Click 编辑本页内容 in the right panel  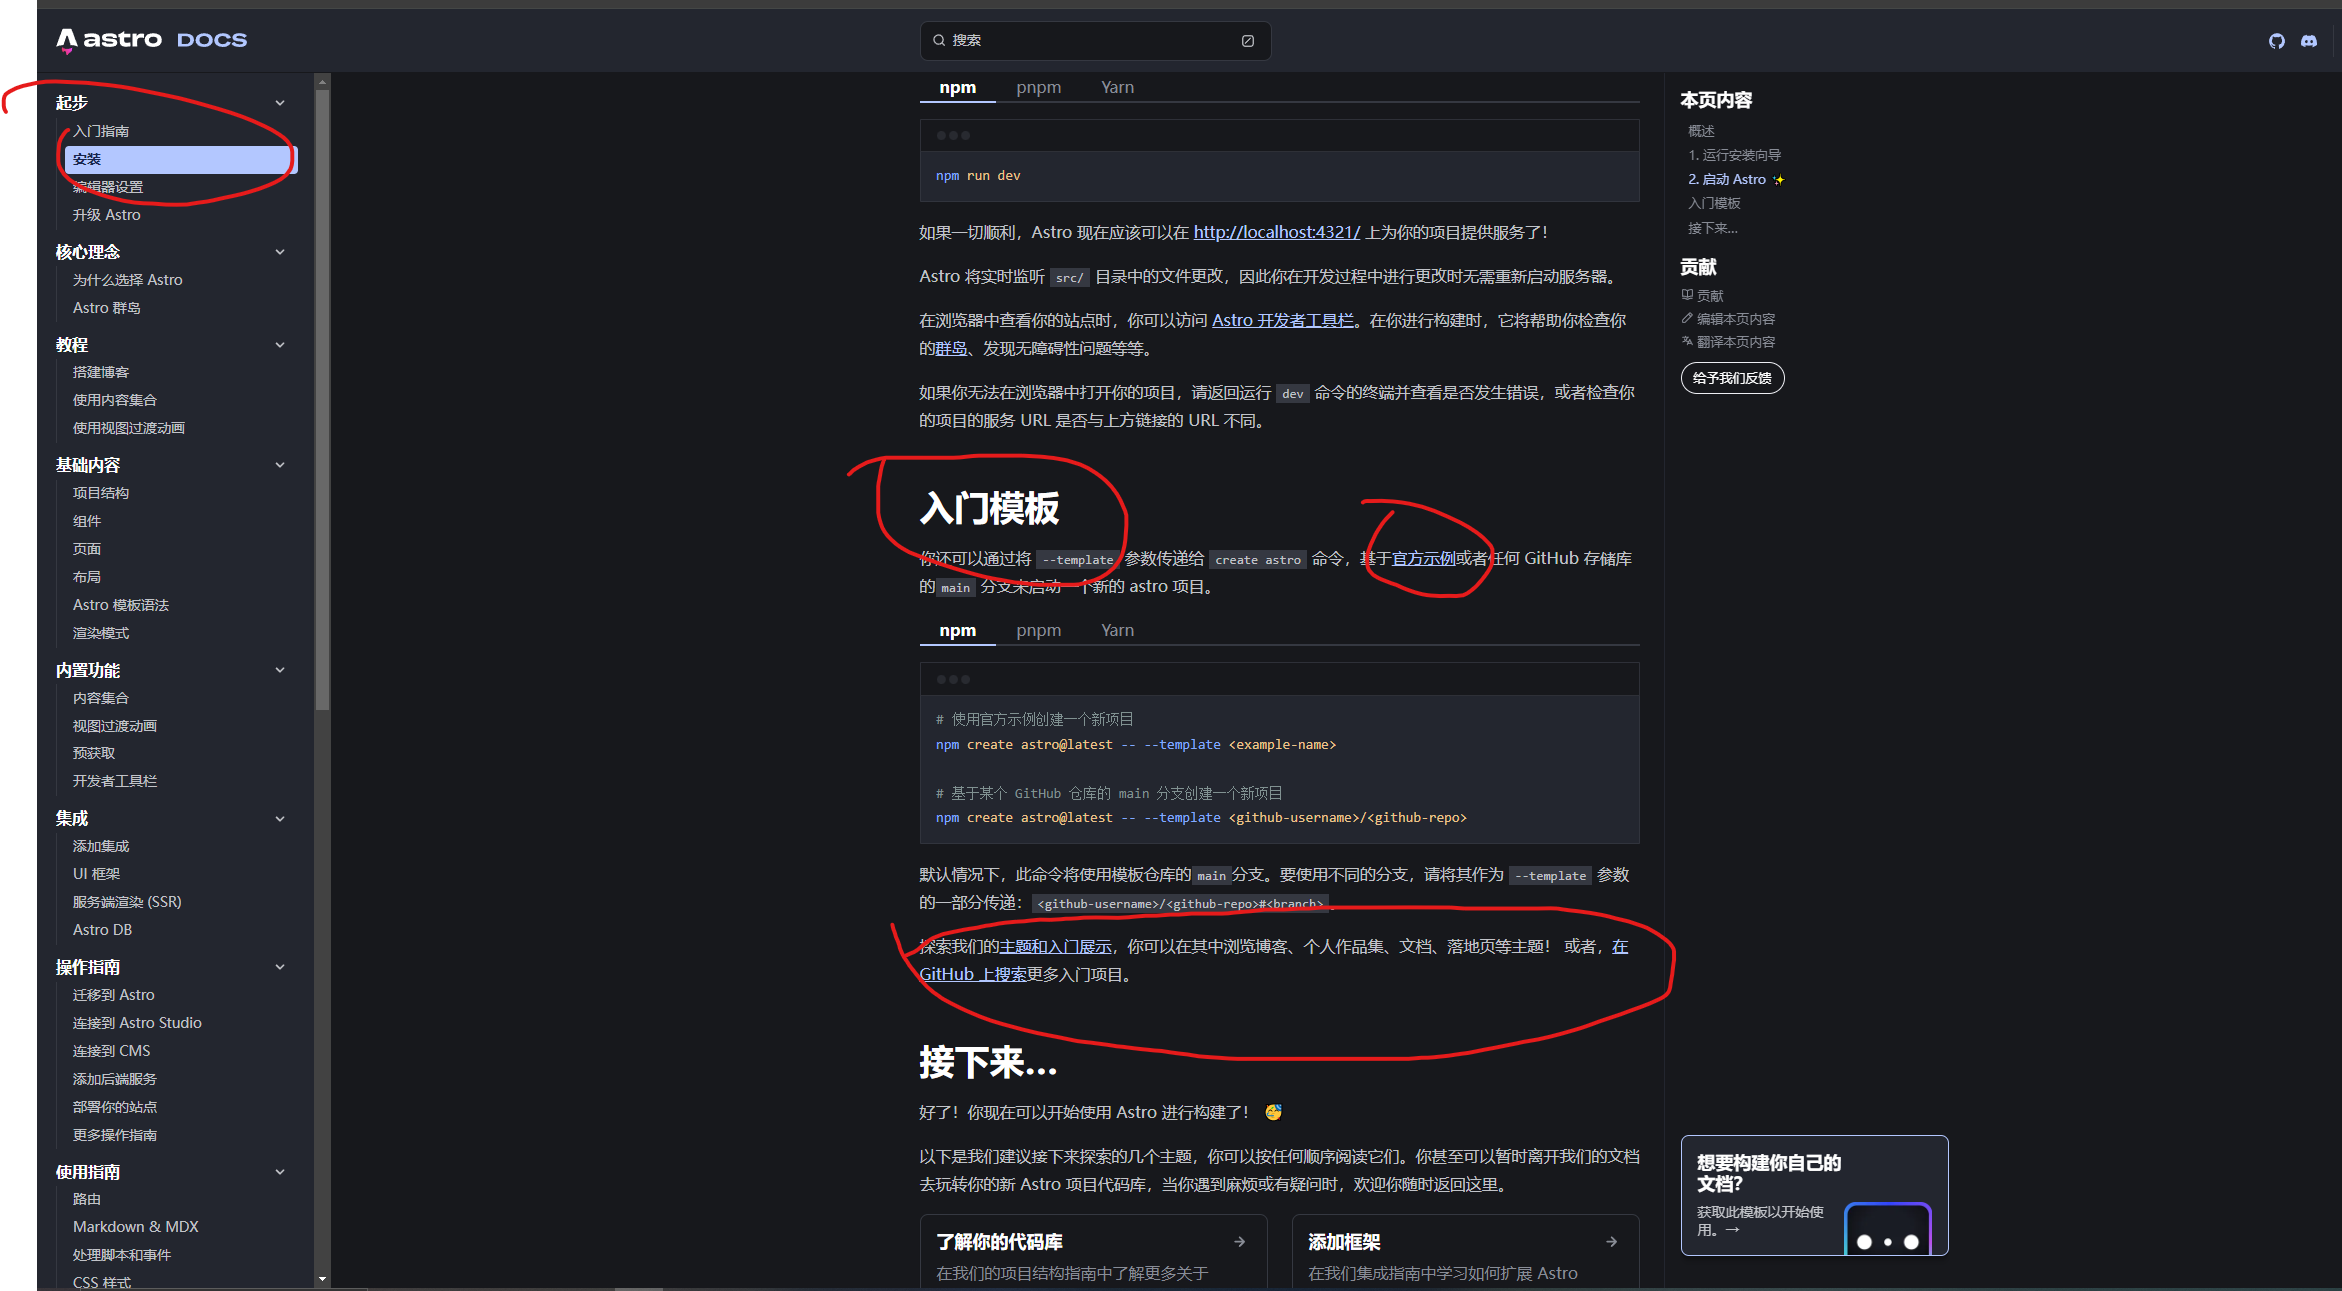point(1728,319)
